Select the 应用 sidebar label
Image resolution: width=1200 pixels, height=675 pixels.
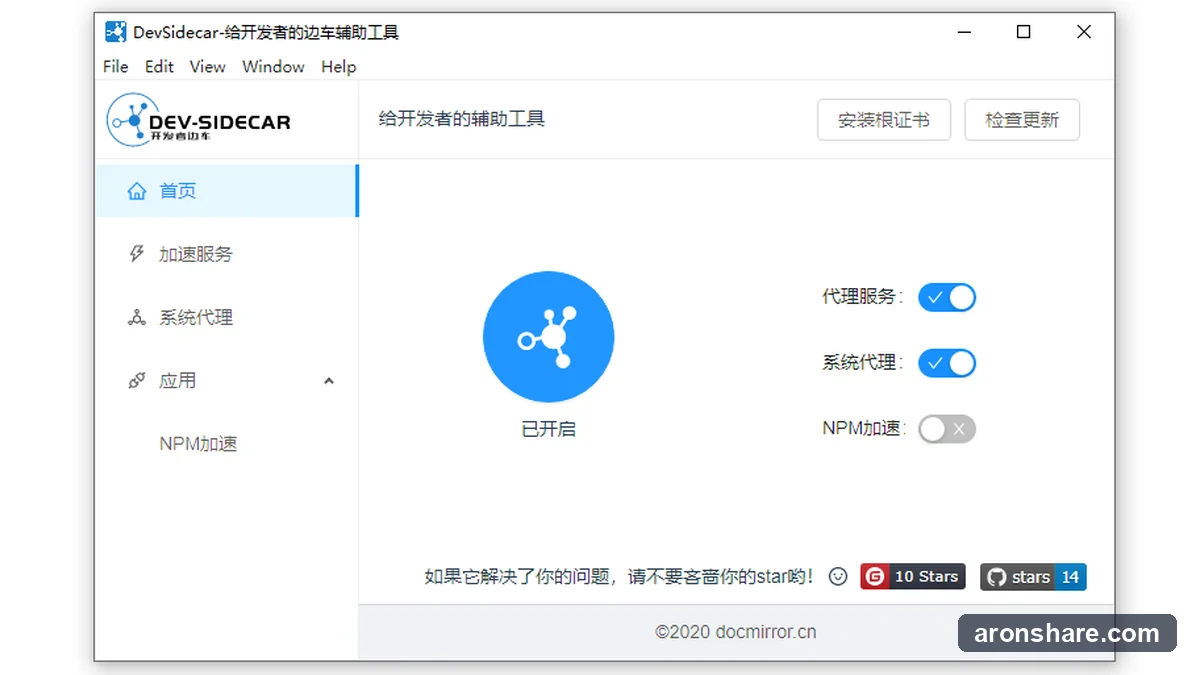coord(177,381)
